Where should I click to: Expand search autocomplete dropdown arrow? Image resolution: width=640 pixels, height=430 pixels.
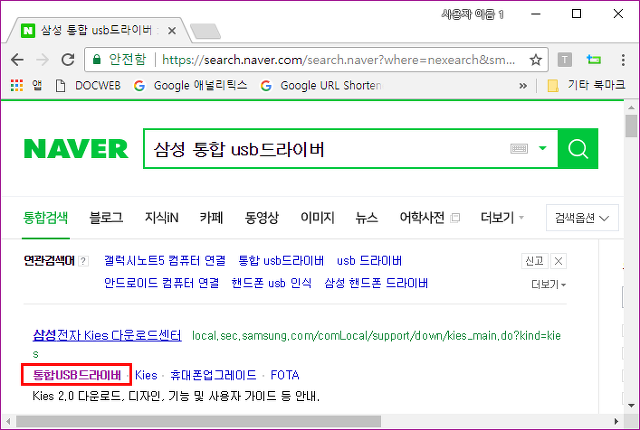coord(542,148)
